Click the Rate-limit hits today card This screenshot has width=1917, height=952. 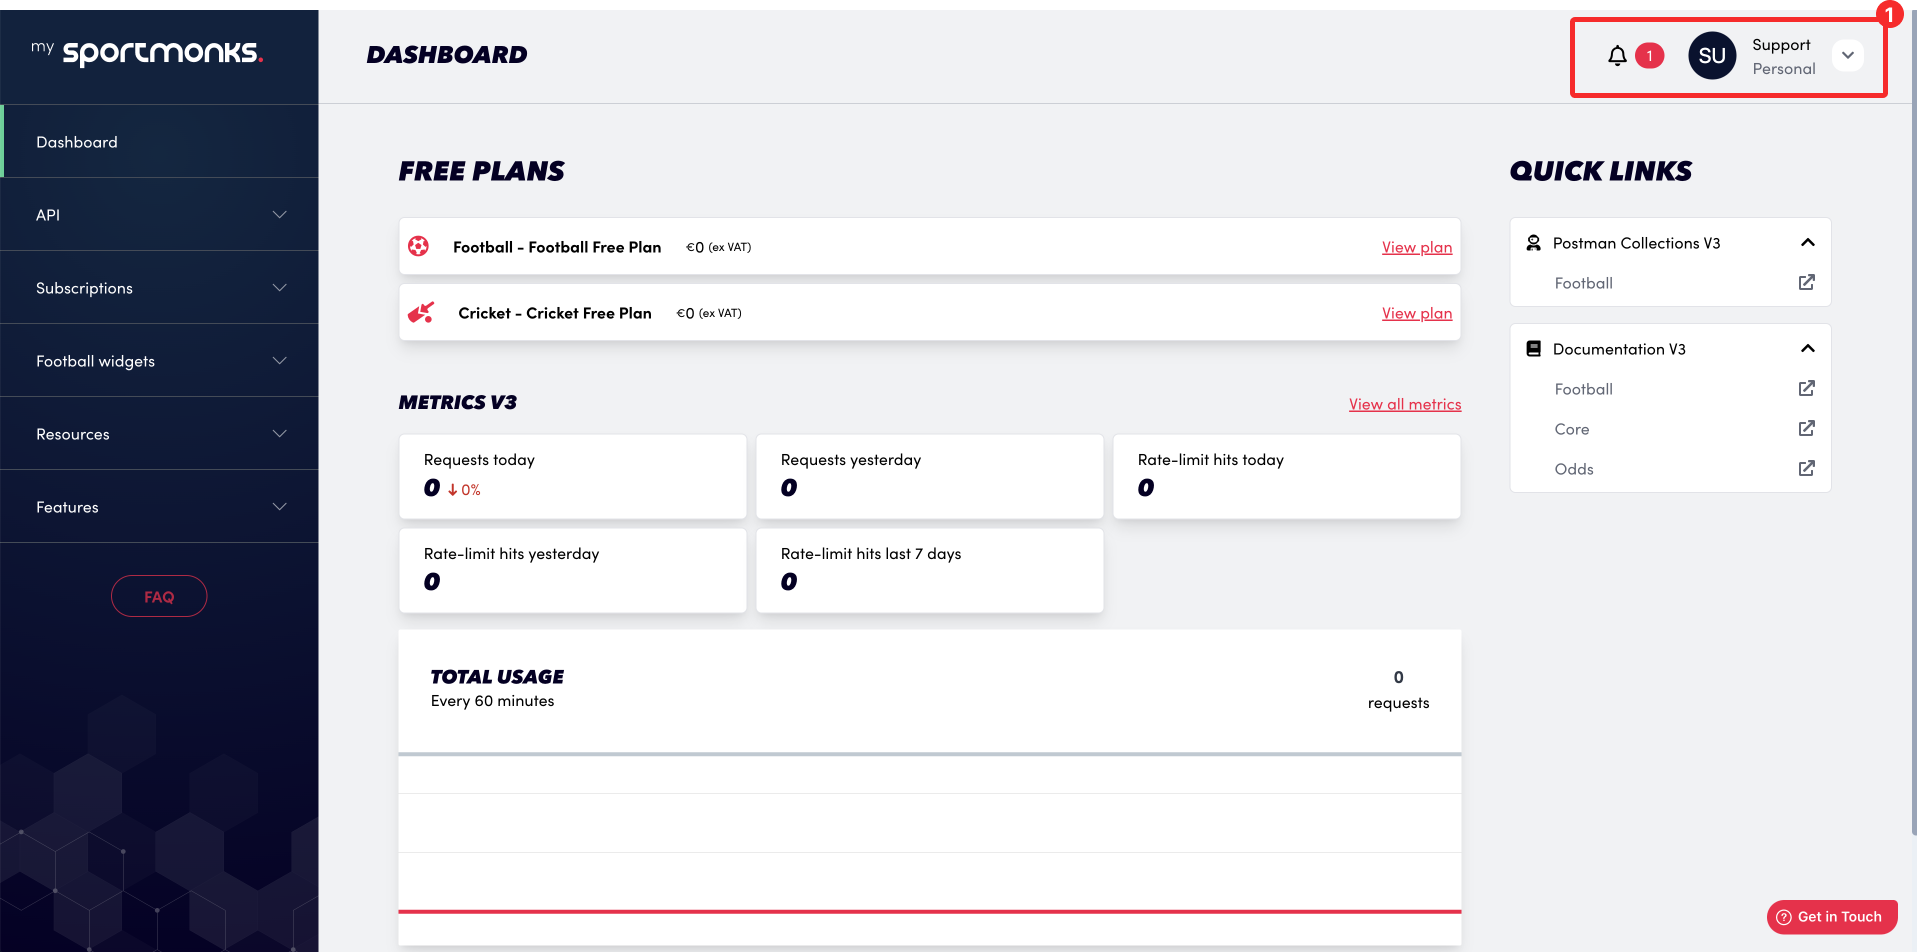click(x=1287, y=476)
